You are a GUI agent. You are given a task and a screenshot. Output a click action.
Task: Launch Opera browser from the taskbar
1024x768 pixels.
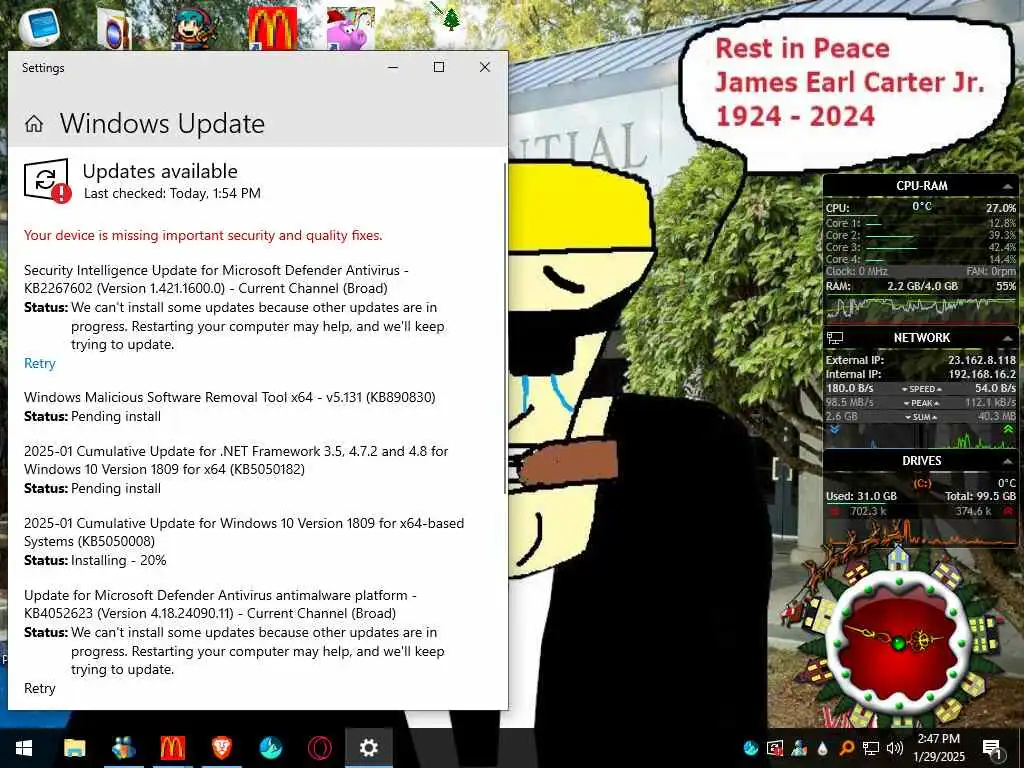tap(319, 748)
